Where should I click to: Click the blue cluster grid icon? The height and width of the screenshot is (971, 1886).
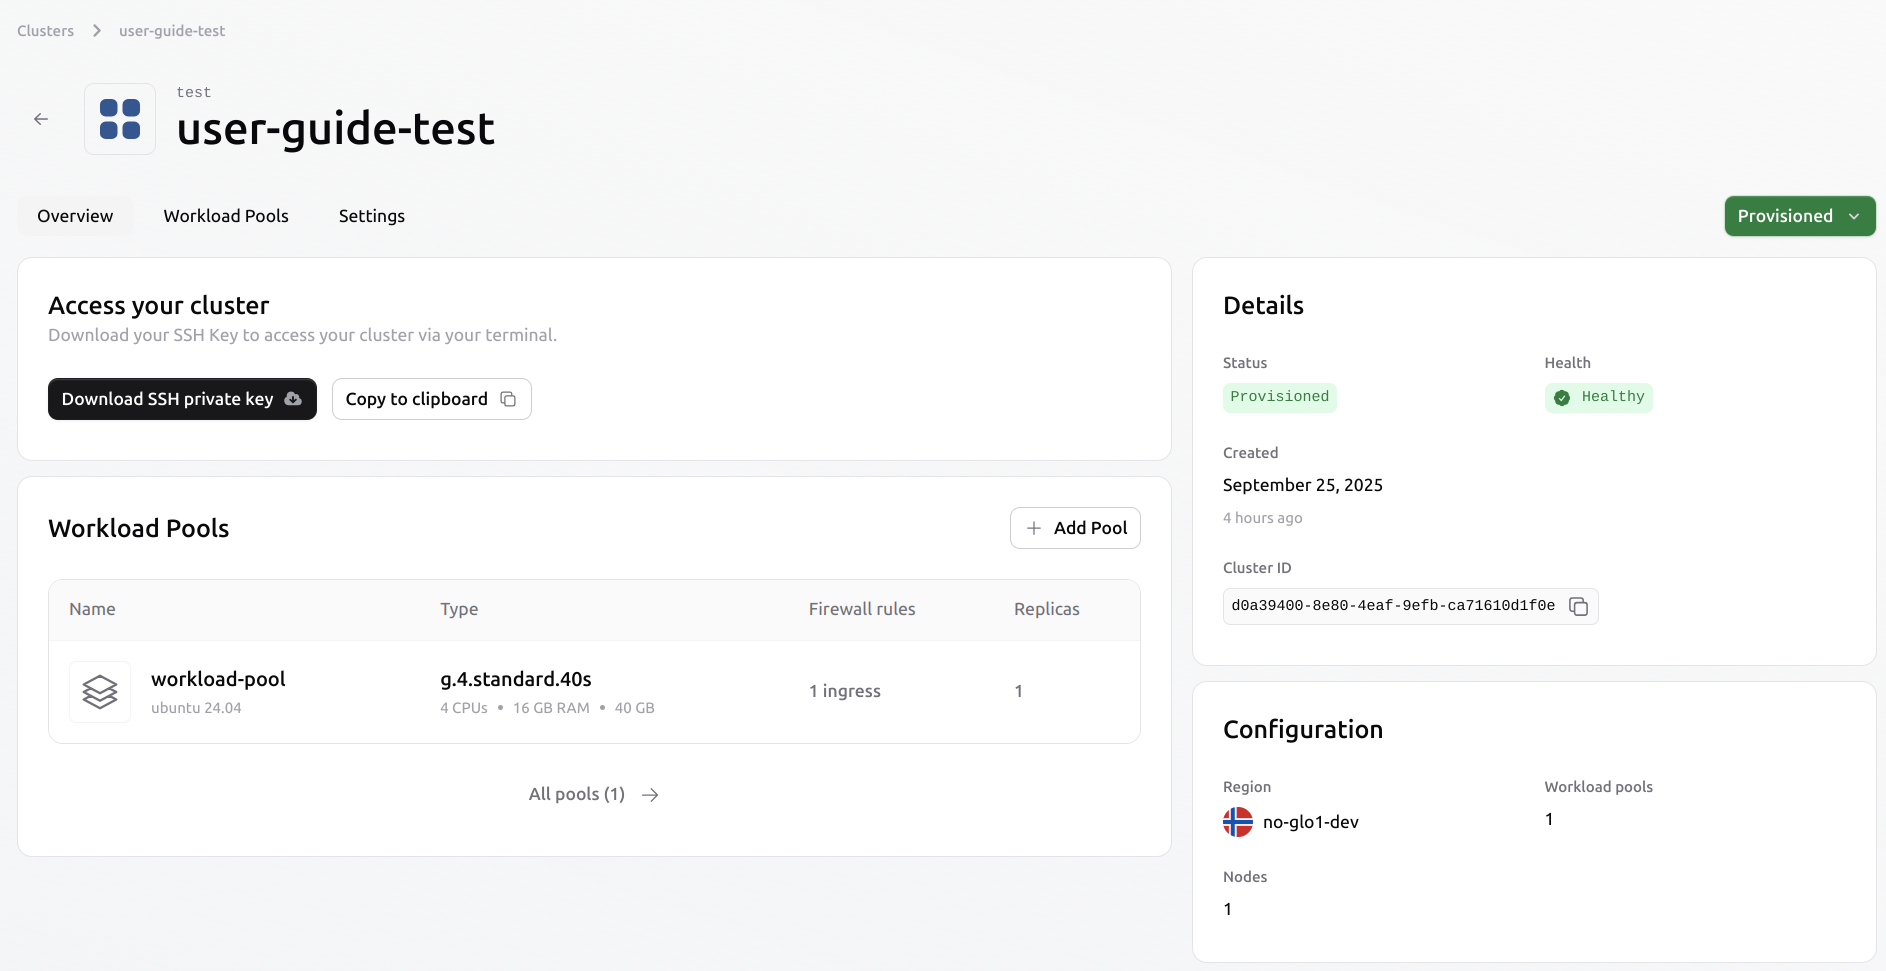(x=119, y=118)
